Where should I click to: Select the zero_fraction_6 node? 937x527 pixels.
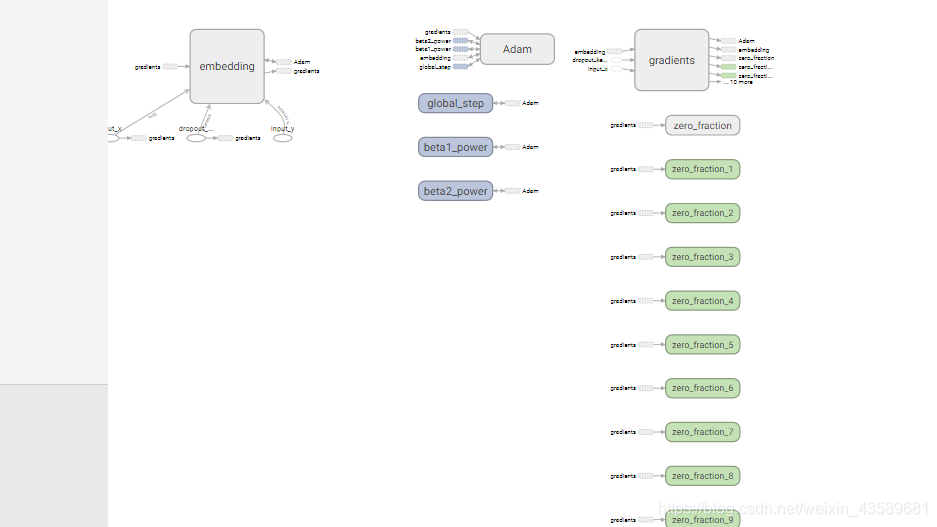coord(703,388)
